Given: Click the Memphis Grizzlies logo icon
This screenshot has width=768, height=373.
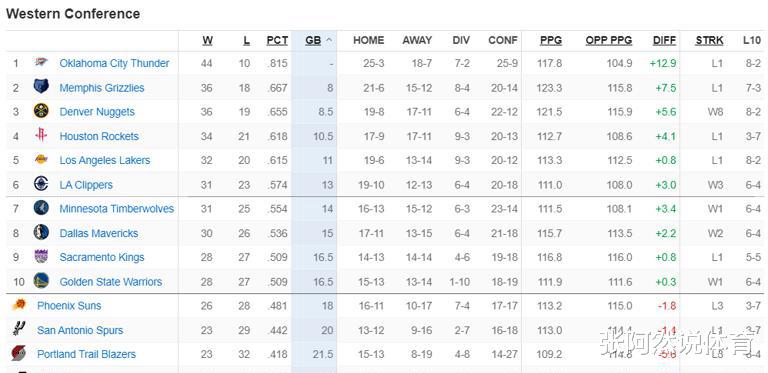Looking at the screenshot, I should pyautogui.click(x=41, y=87).
